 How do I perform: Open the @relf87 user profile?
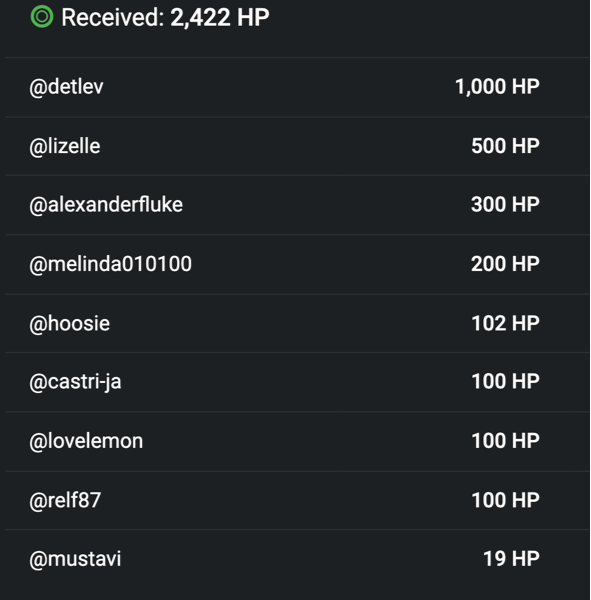click(x=65, y=501)
